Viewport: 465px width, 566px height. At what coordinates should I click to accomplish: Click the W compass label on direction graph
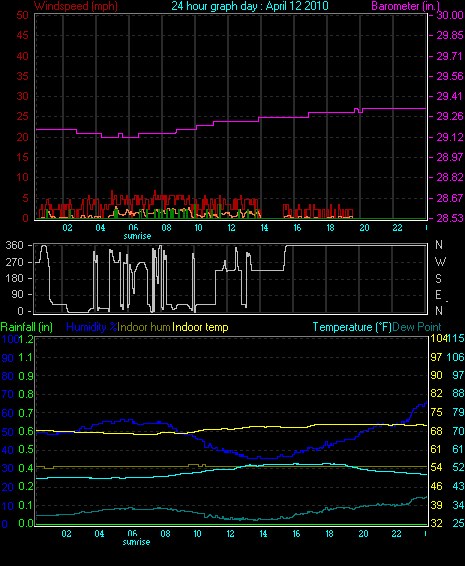click(x=440, y=261)
